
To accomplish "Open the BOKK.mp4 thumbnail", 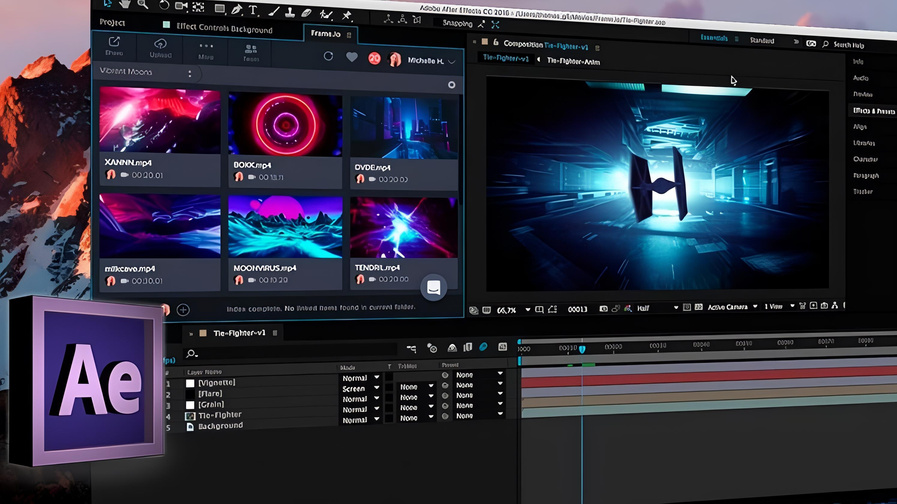I will [285, 125].
